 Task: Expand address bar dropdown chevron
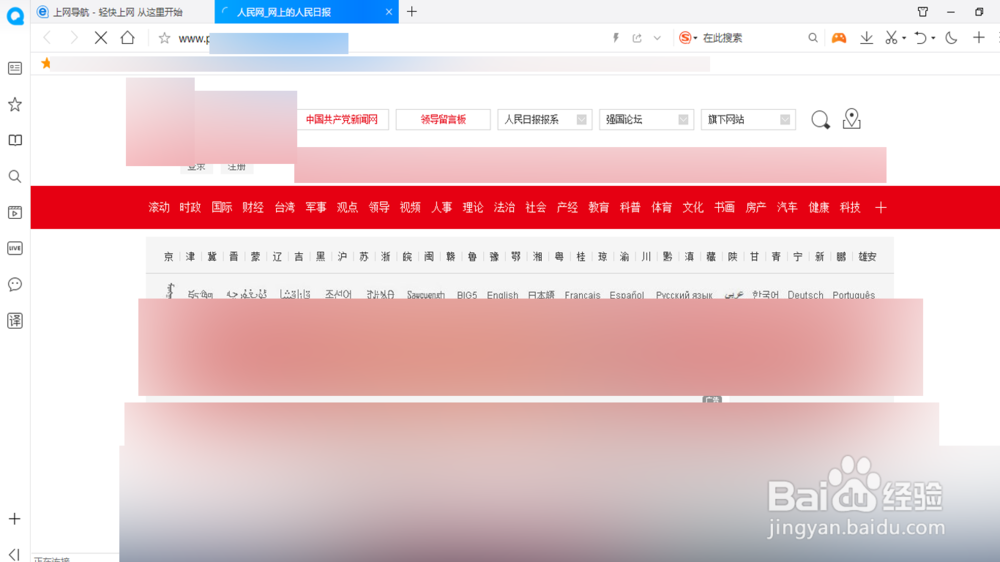pyautogui.click(x=657, y=38)
